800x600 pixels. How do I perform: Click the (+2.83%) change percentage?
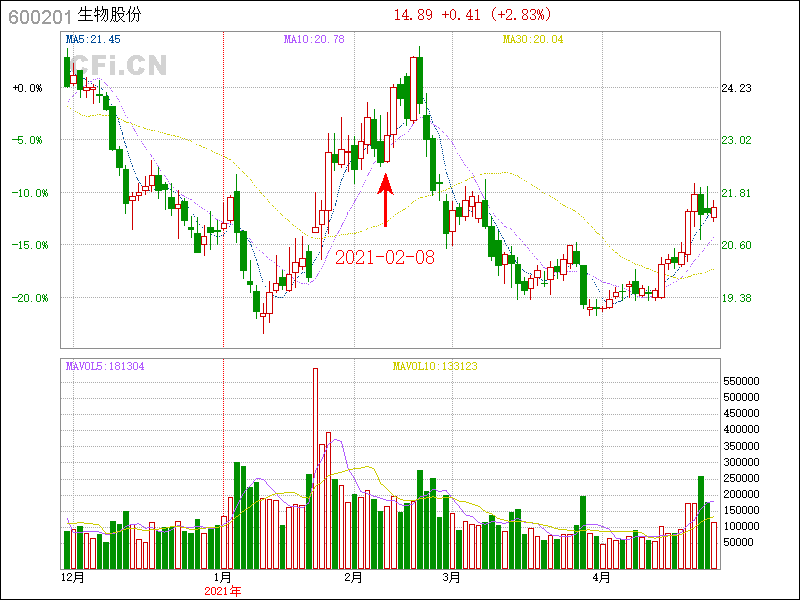pos(520,15)
